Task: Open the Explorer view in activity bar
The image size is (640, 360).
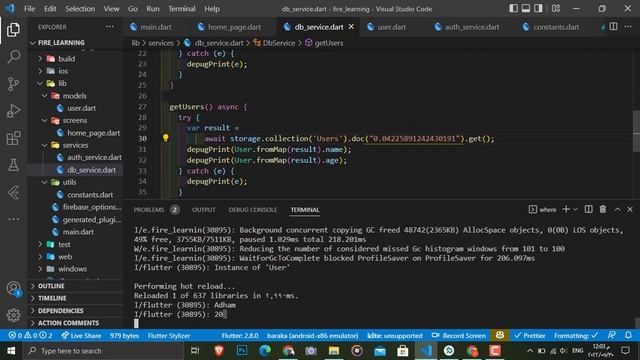Action: (13, 30)
